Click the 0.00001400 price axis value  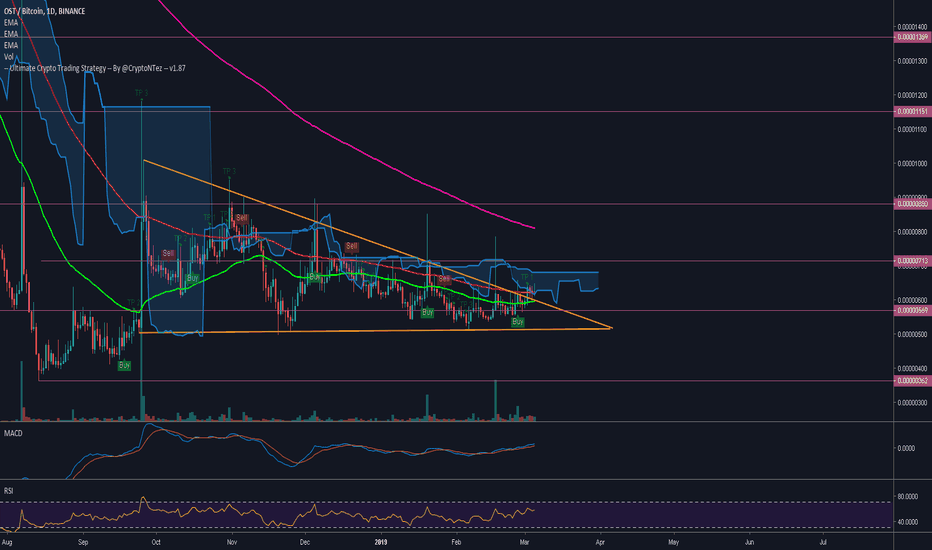912,27
